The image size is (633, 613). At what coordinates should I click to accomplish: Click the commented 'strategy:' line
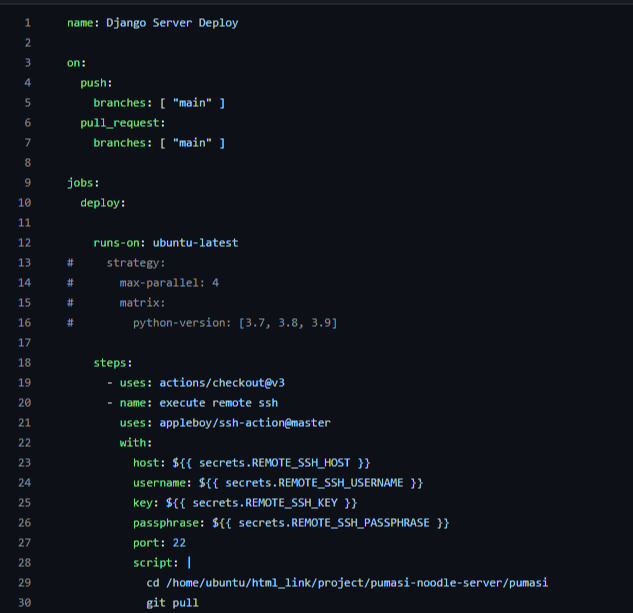(x=136, y=263)
